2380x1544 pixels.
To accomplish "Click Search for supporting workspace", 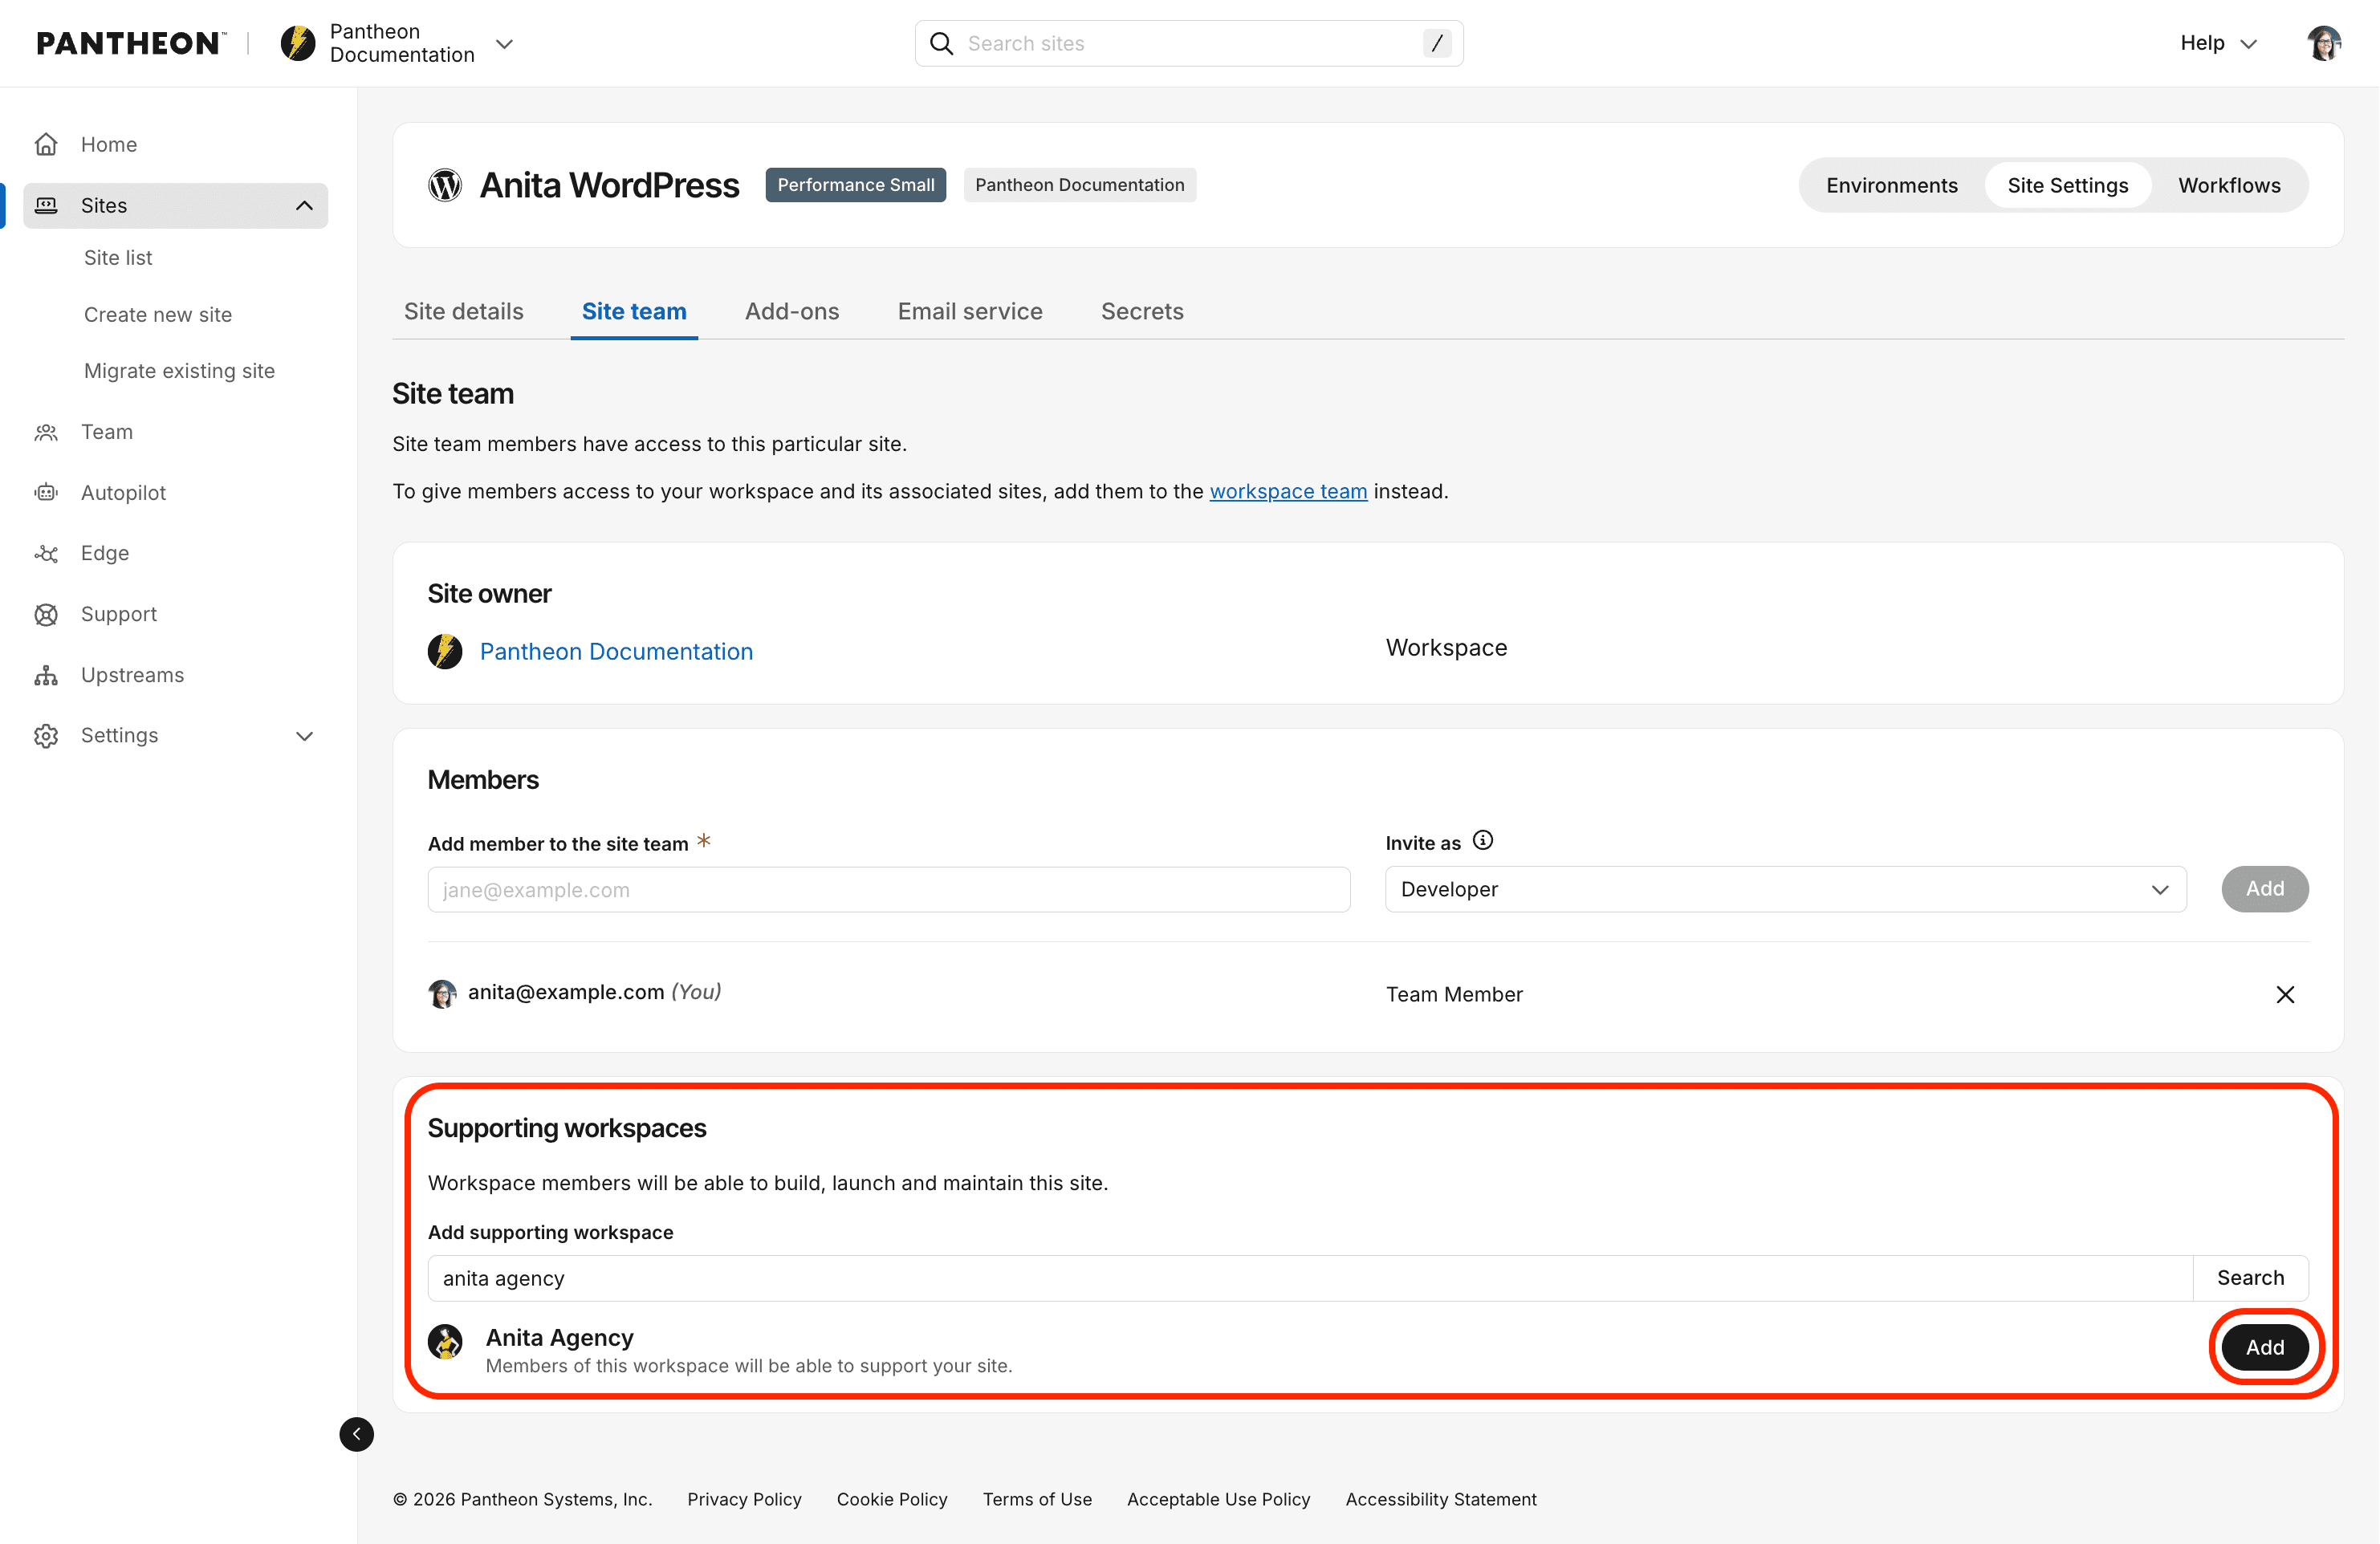I will [x=2250, y=1278].
